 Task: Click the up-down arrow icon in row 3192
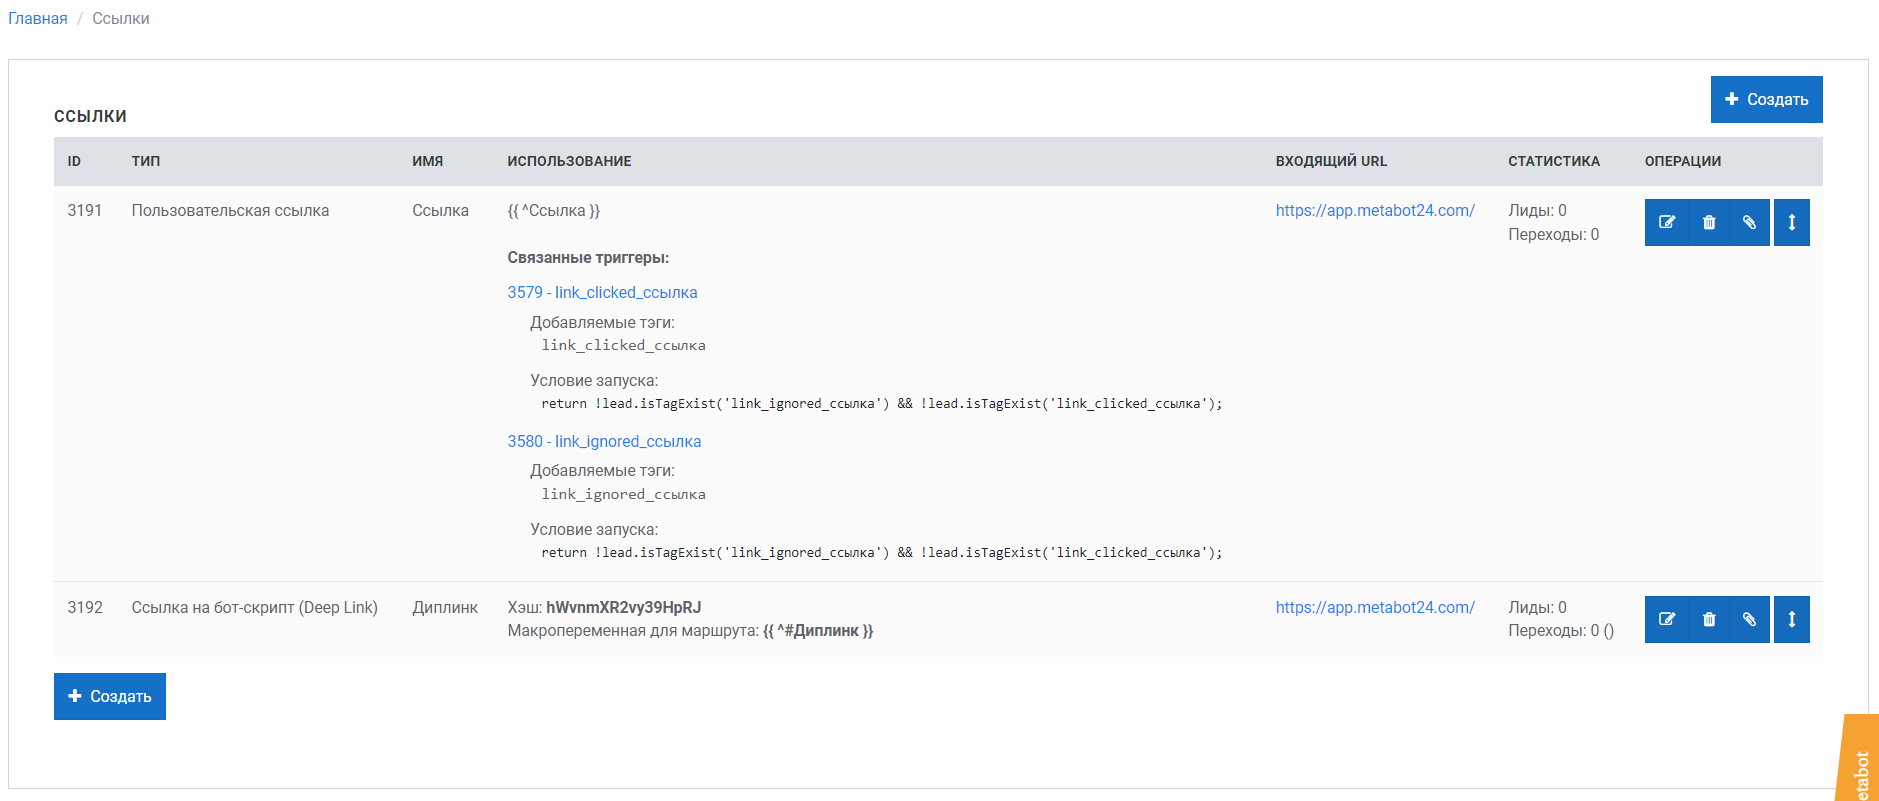click(1792, 619)
